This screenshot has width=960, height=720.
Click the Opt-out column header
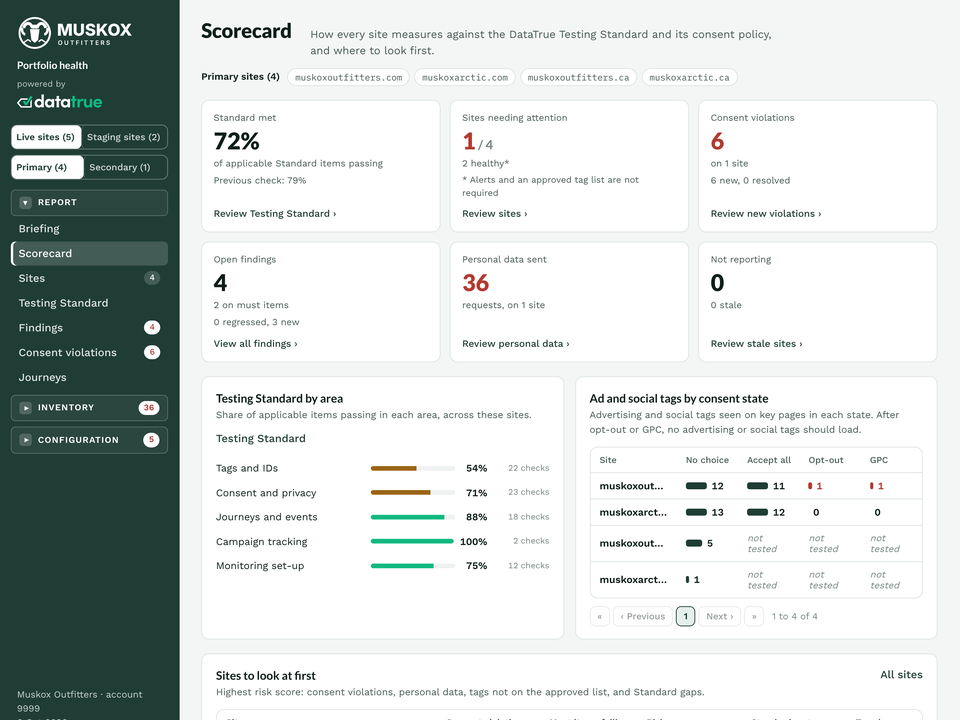click(x=826, y=460)
